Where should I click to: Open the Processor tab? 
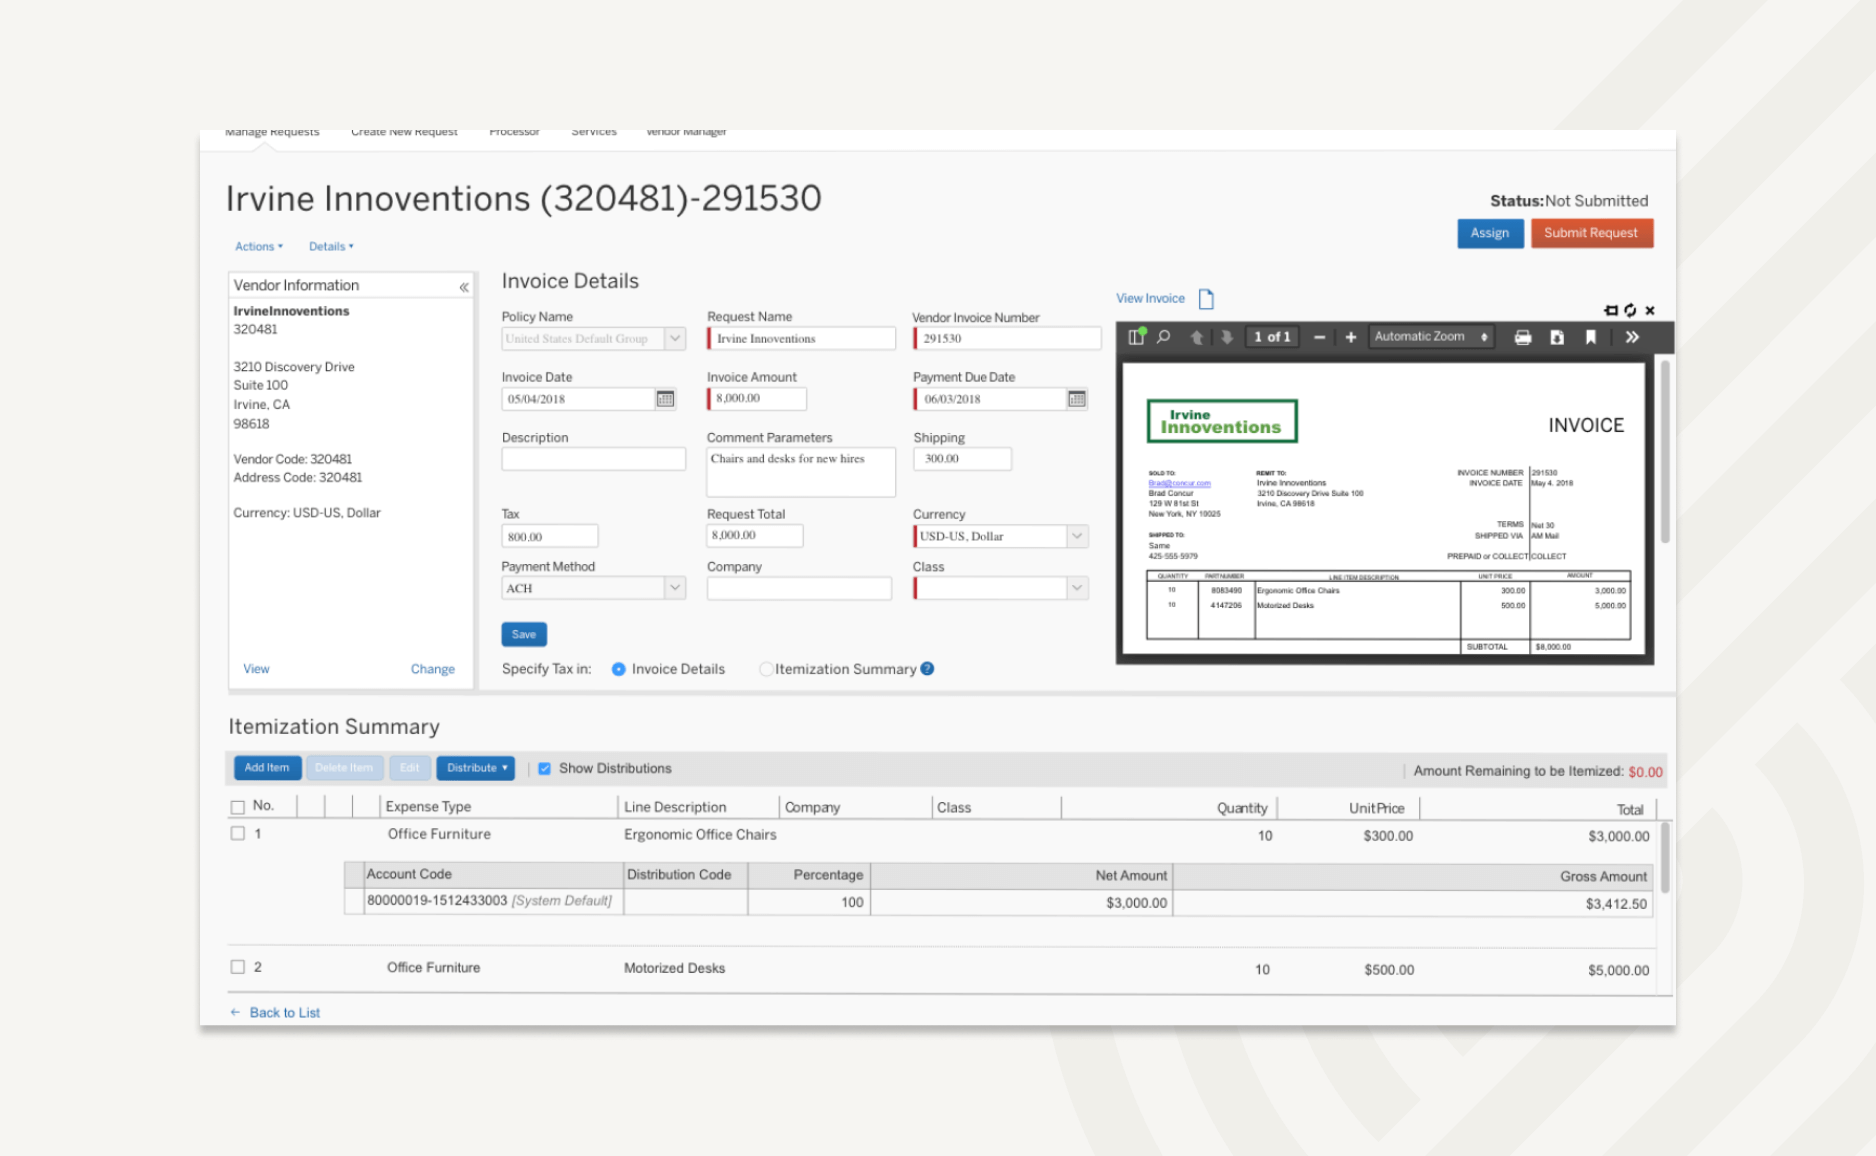coord(514,132)
